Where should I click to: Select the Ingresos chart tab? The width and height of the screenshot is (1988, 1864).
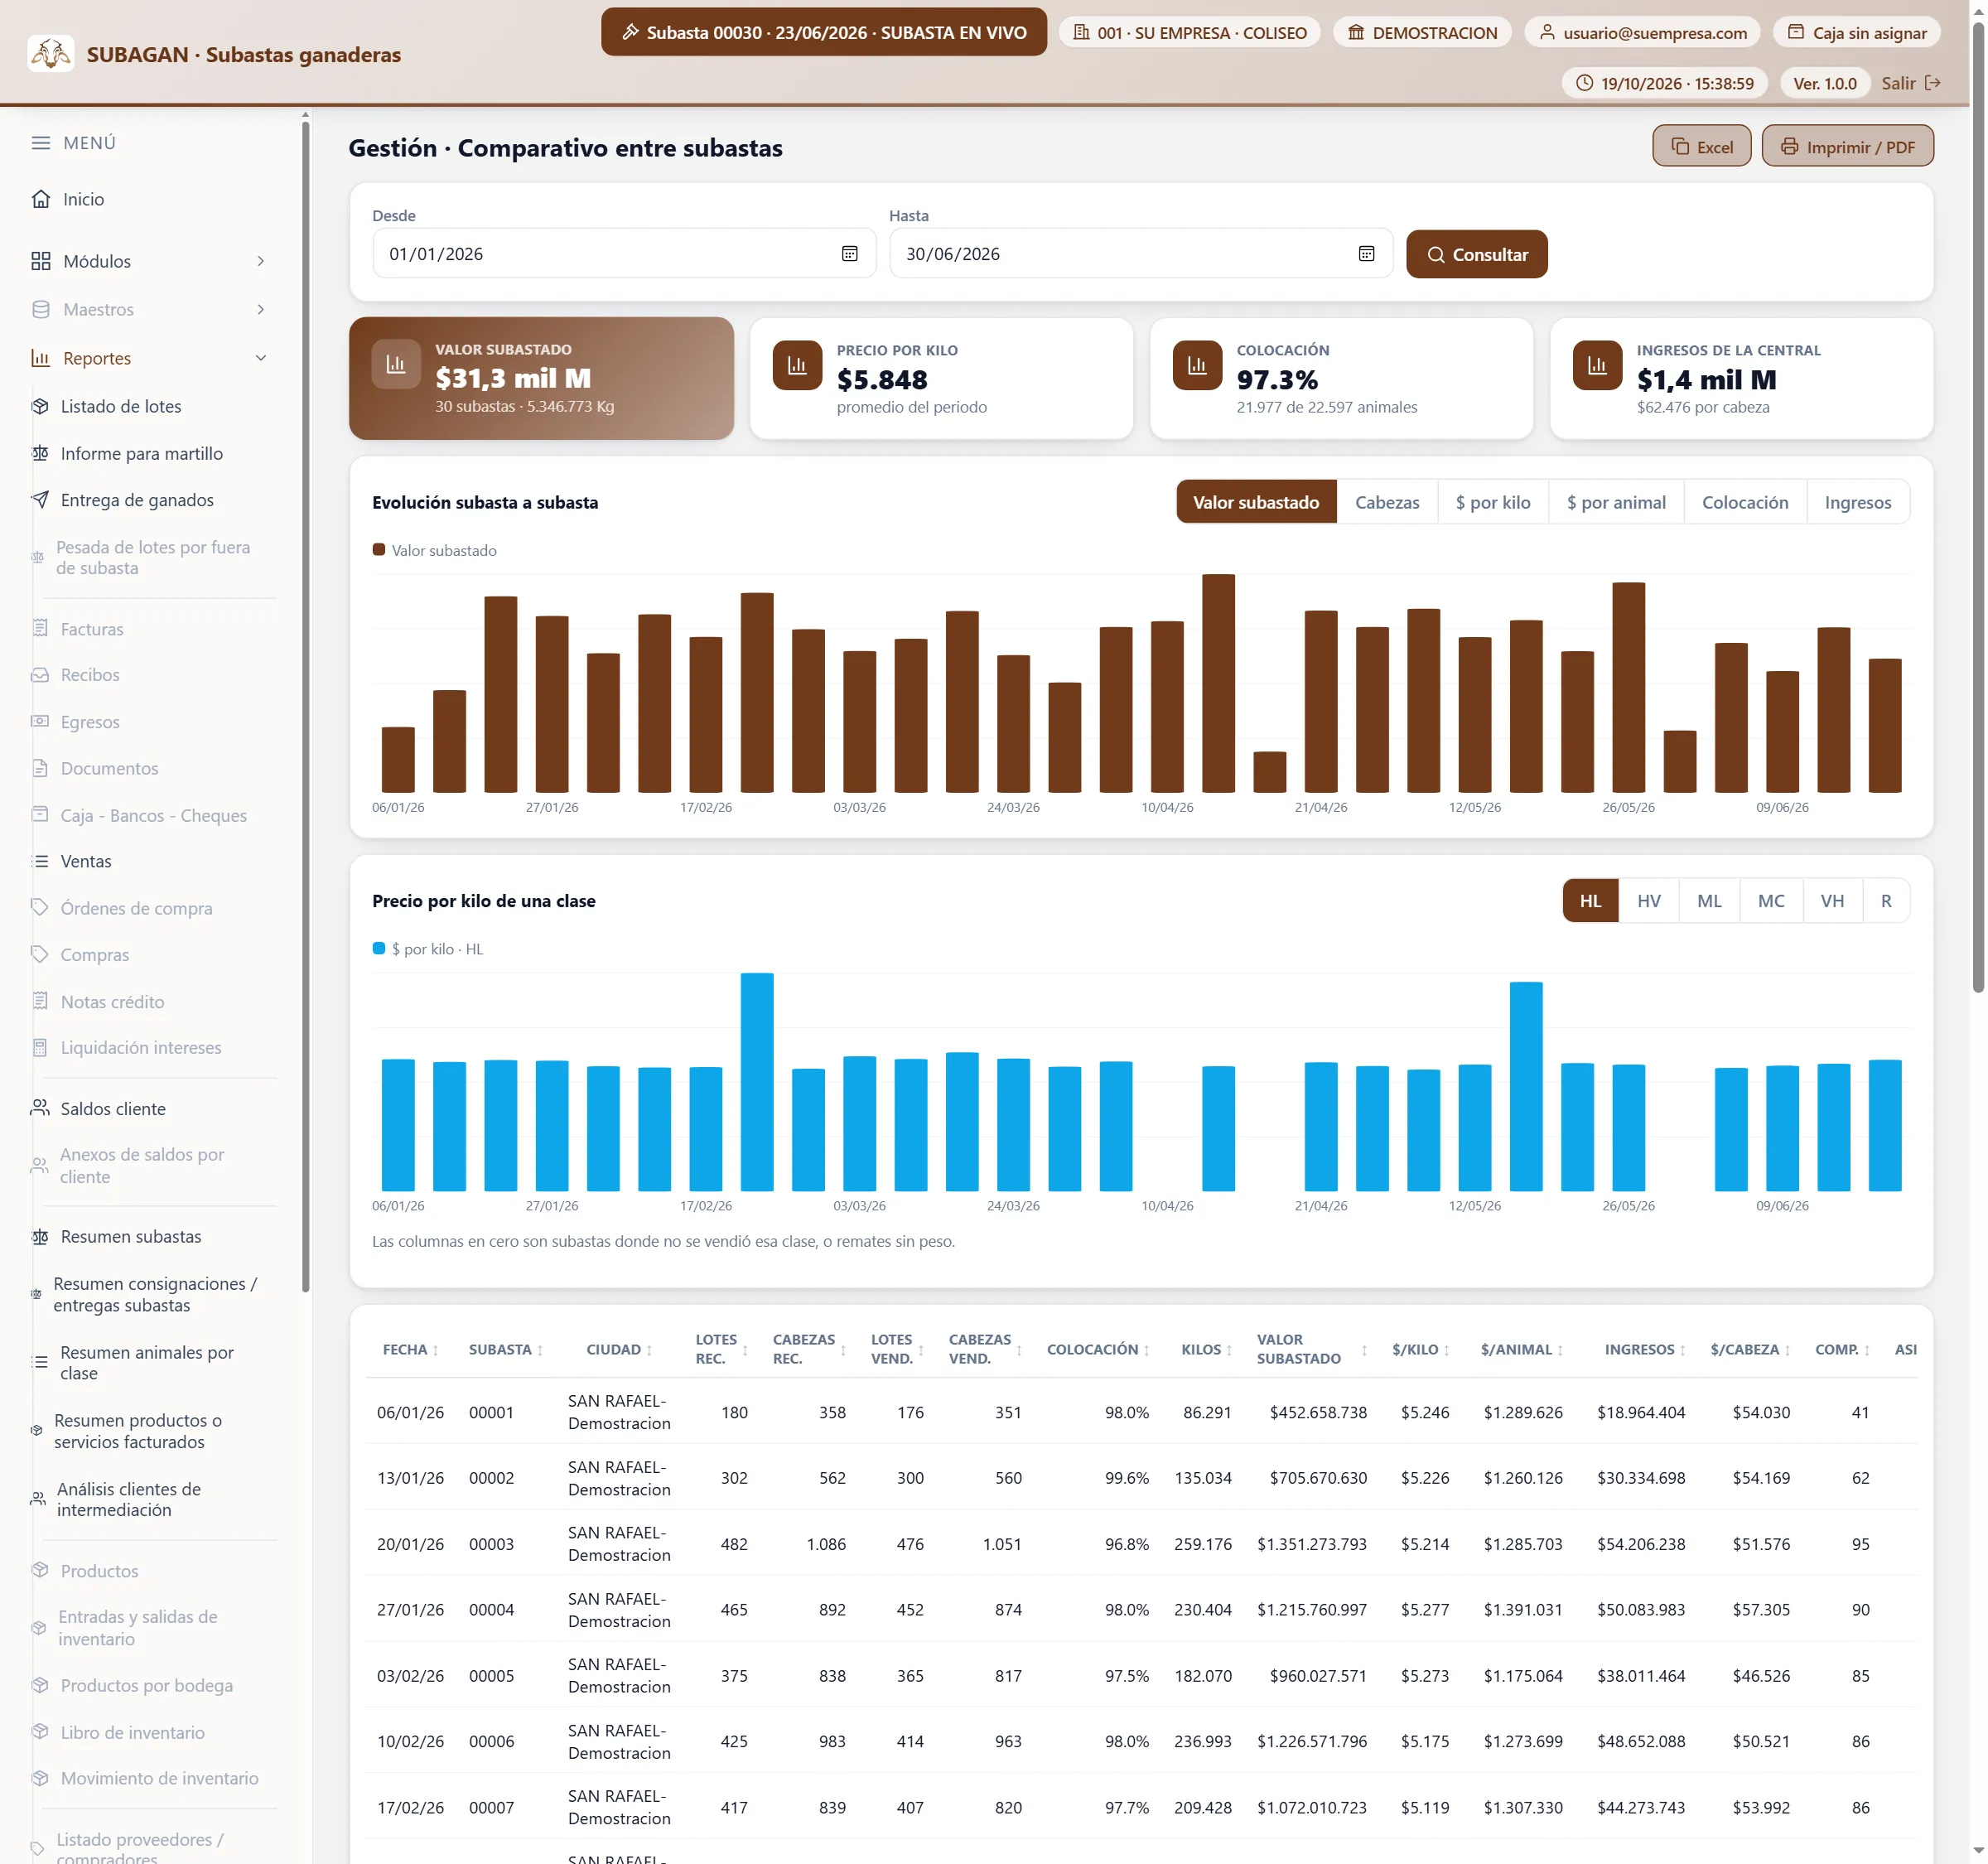pos(1858,502)
